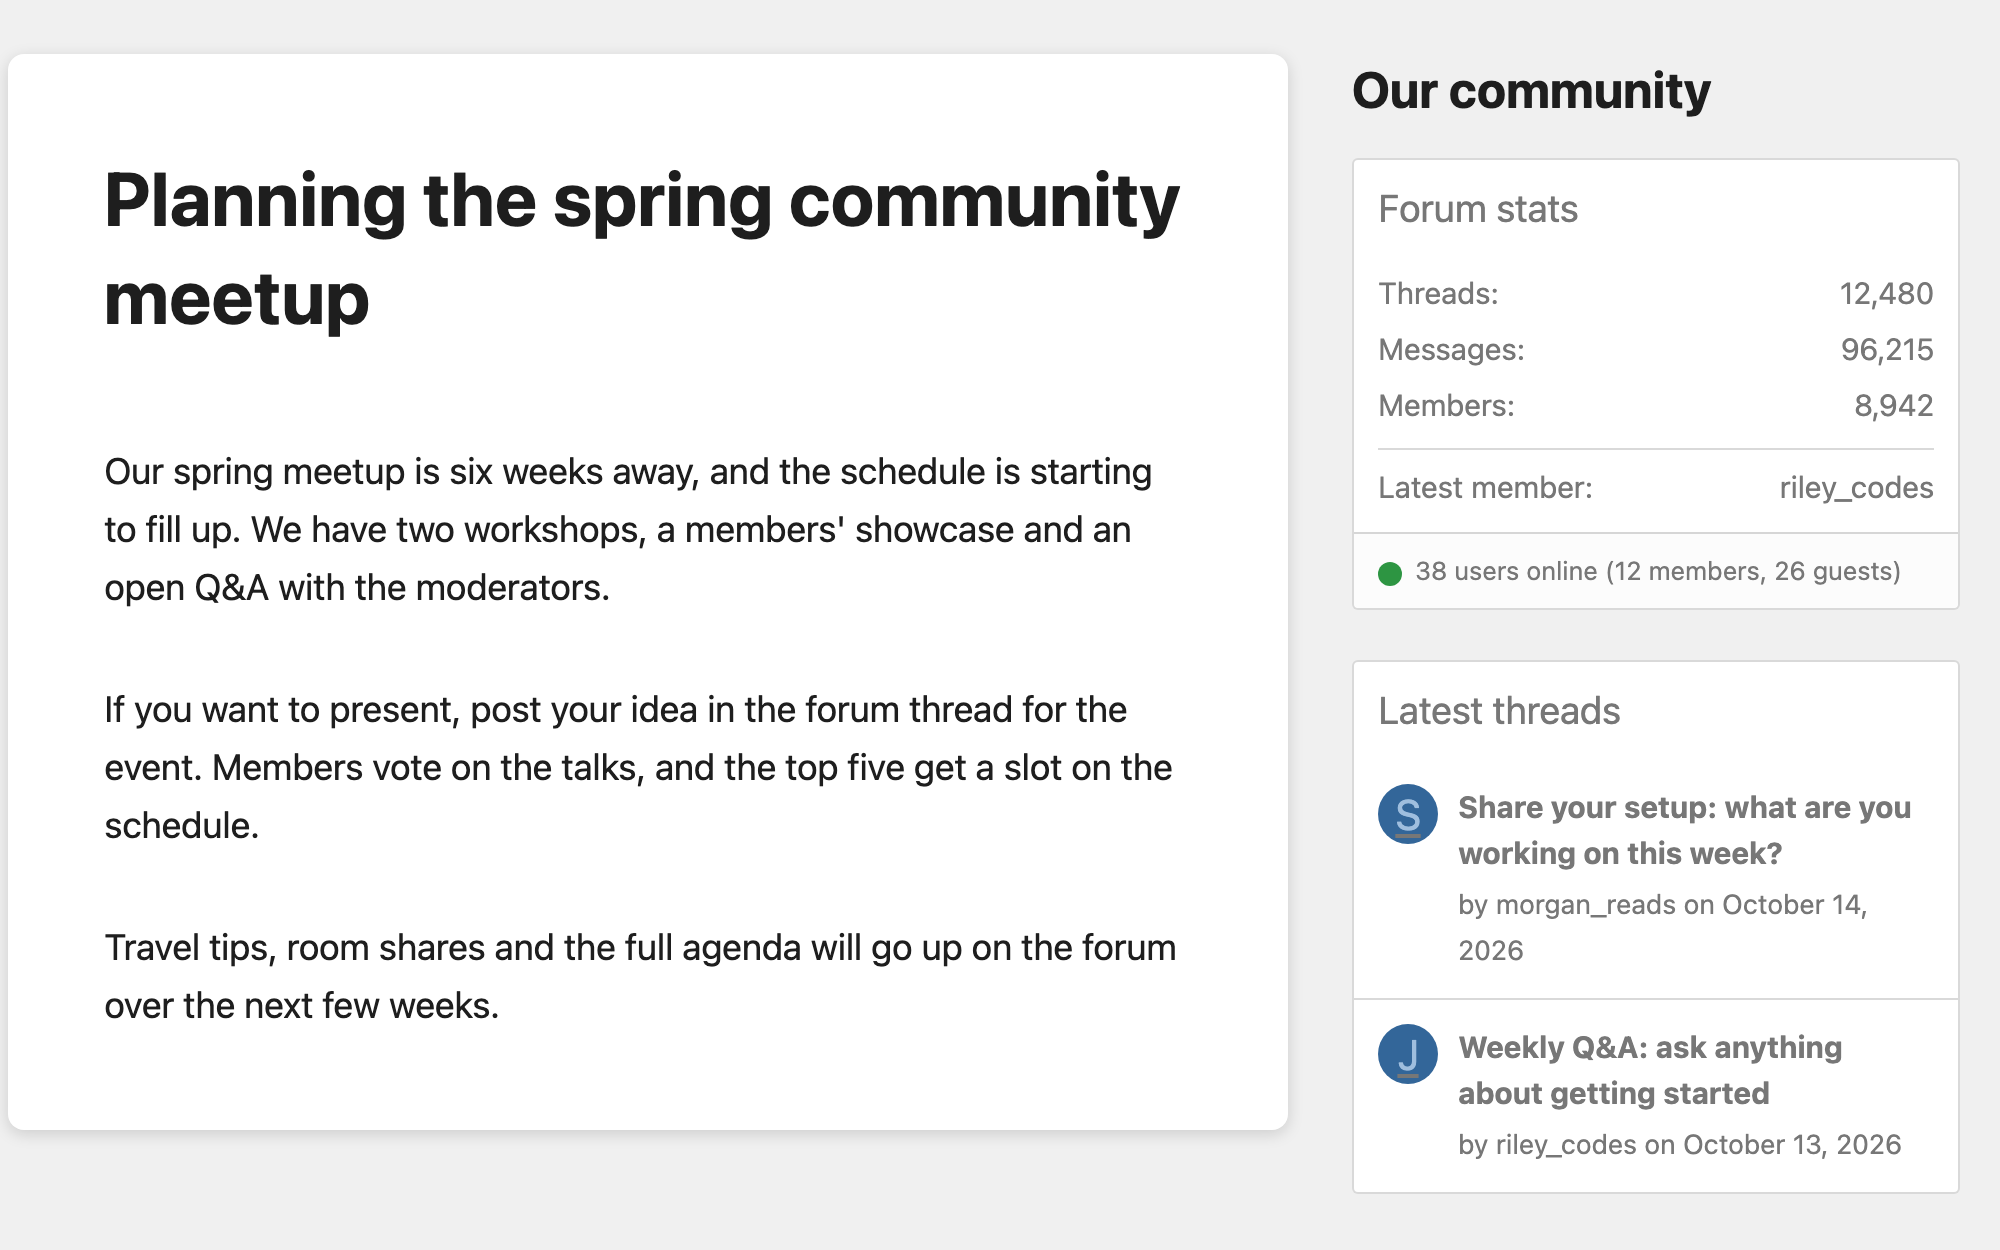Click 'by morgan_reads on October 14, 2026'
2000x1250 pixels.
pyautogui.click(x=1663, y=927)
